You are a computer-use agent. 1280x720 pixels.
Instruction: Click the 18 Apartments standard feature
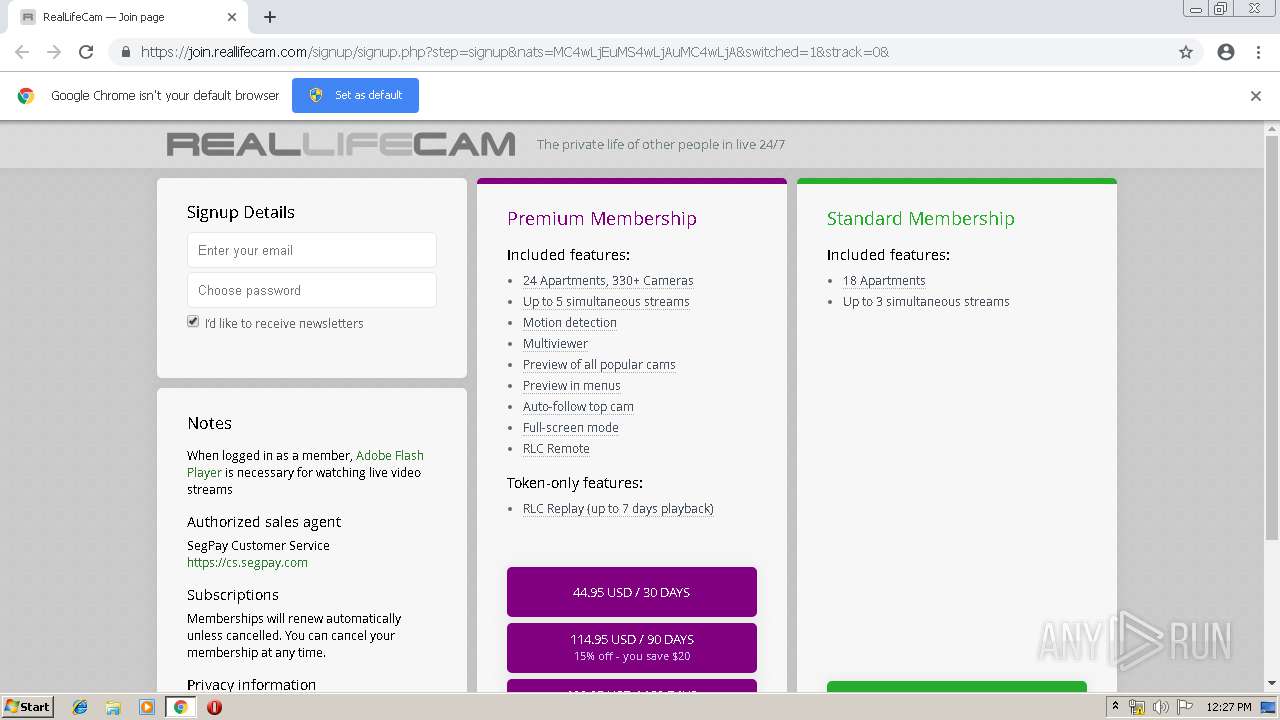tap(884, 280)
